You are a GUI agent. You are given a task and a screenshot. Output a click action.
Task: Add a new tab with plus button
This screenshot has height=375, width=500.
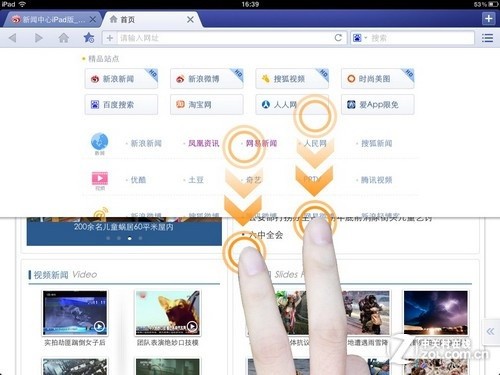tap(488, 18)
